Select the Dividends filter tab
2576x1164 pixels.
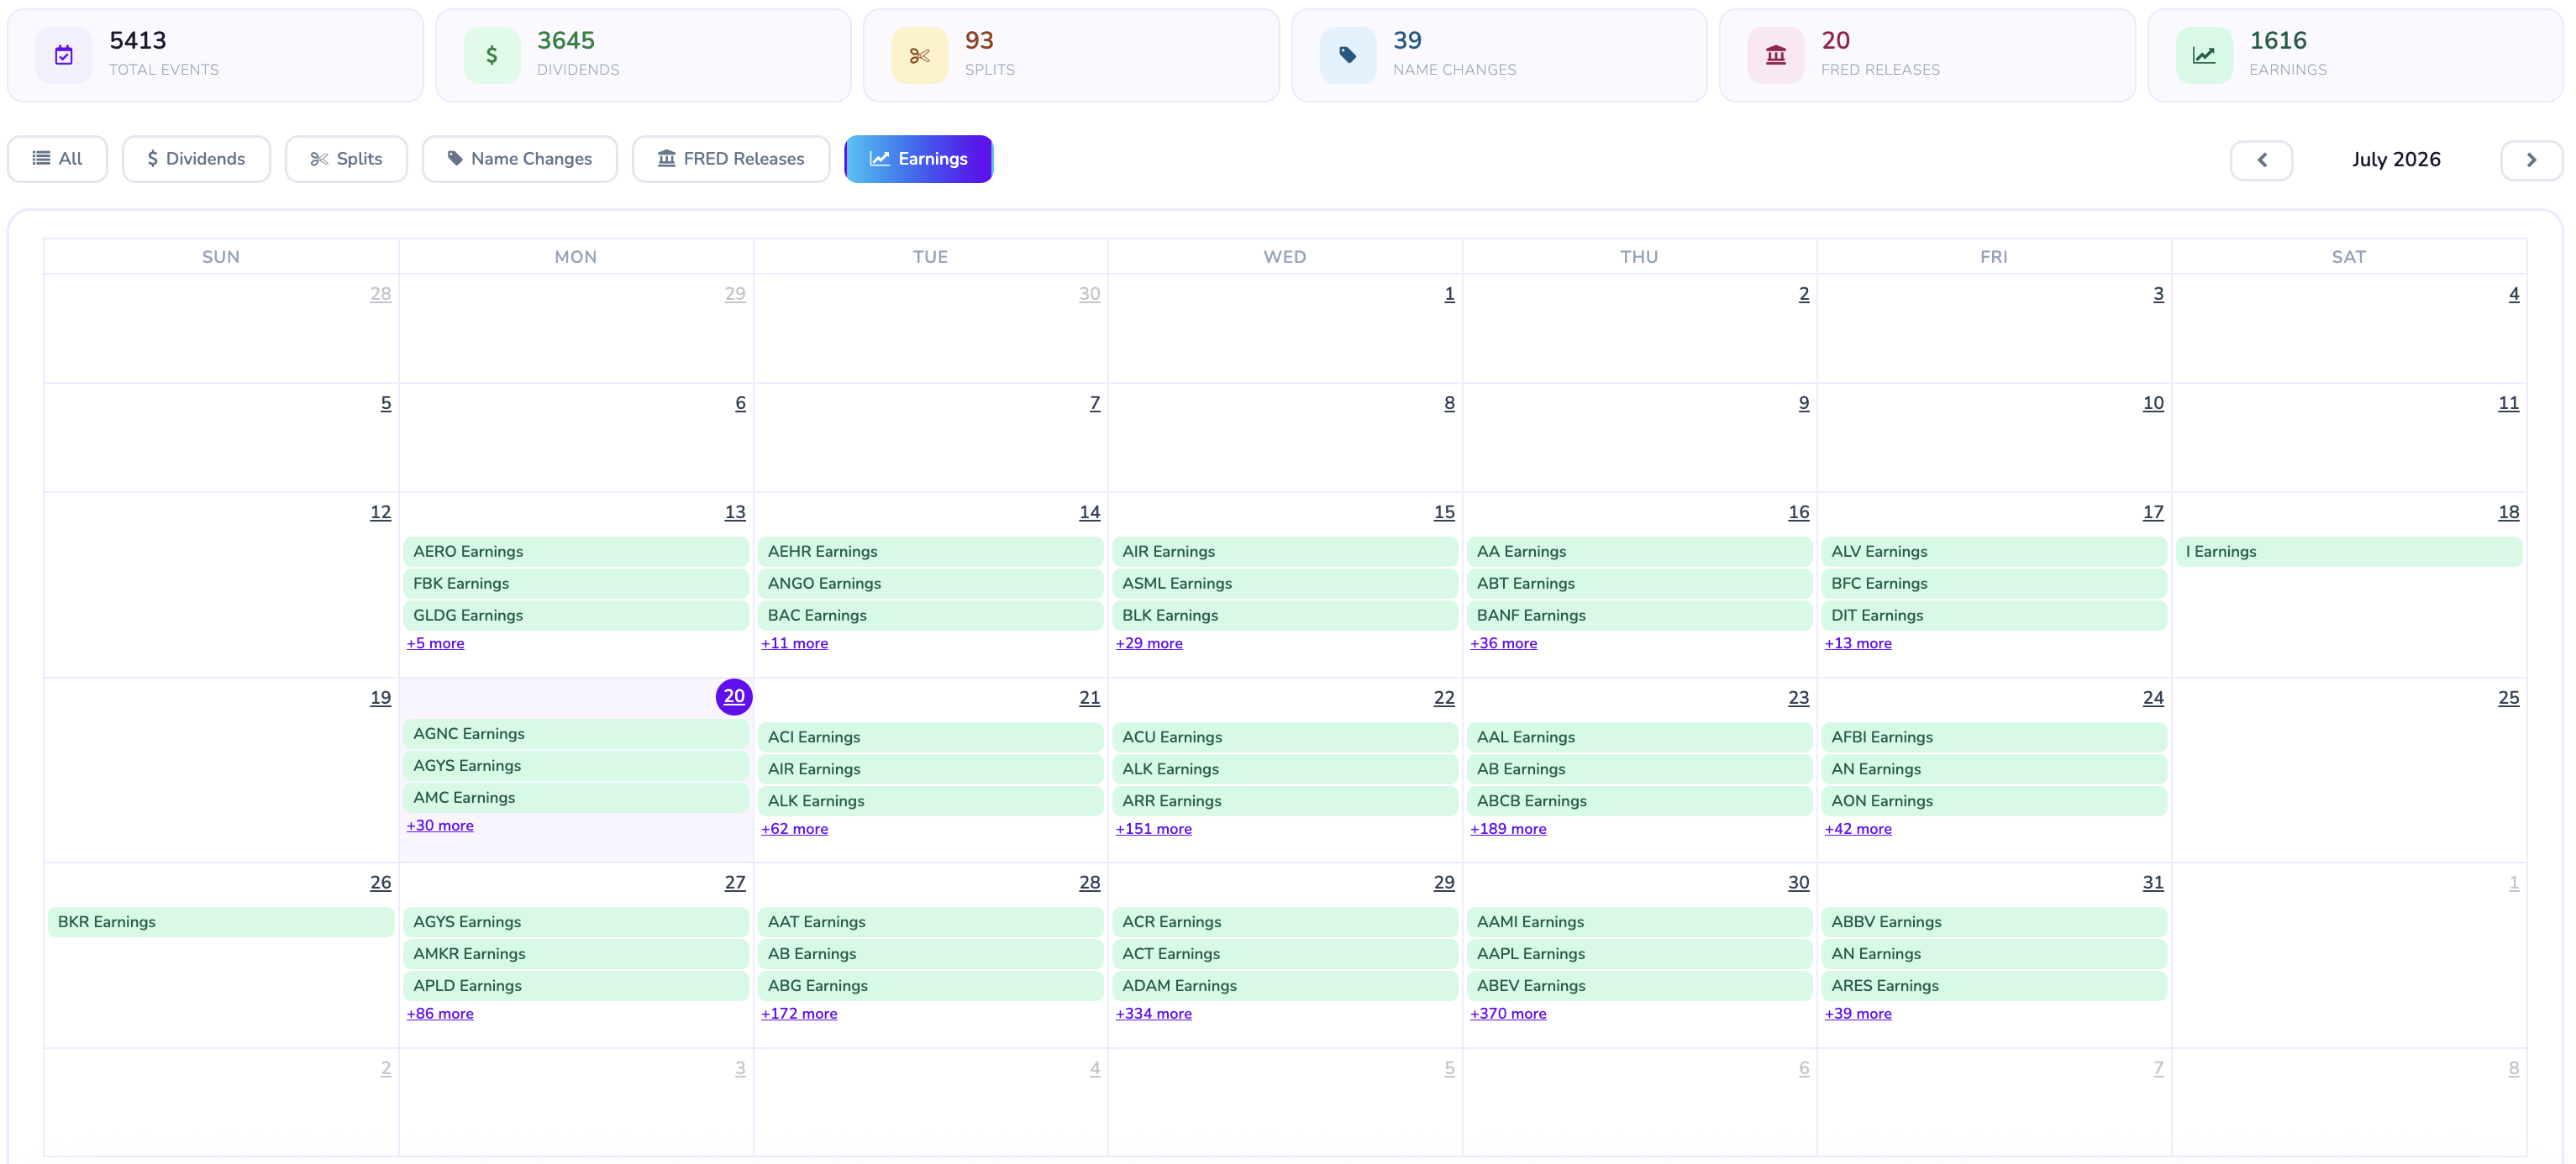click(196, 159)
